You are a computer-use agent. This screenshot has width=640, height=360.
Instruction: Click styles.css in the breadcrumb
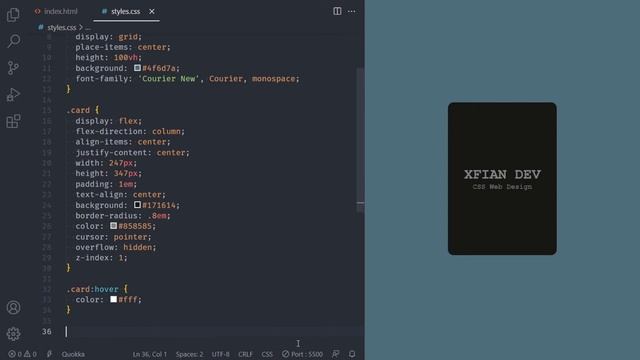coord(61,27)
